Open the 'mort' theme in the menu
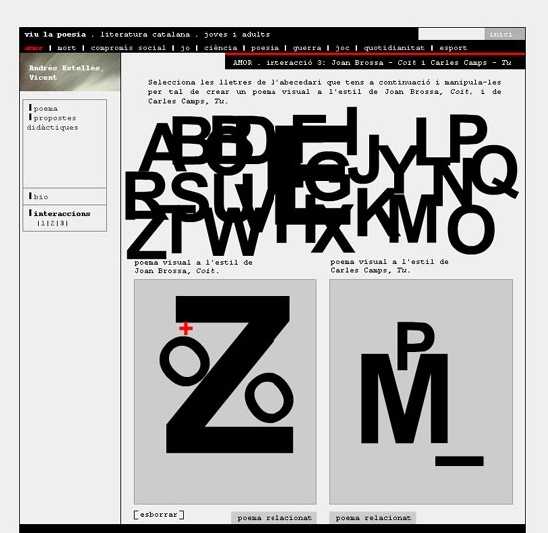Viewport: 548px width, 533px height. (x=66, y=48)
